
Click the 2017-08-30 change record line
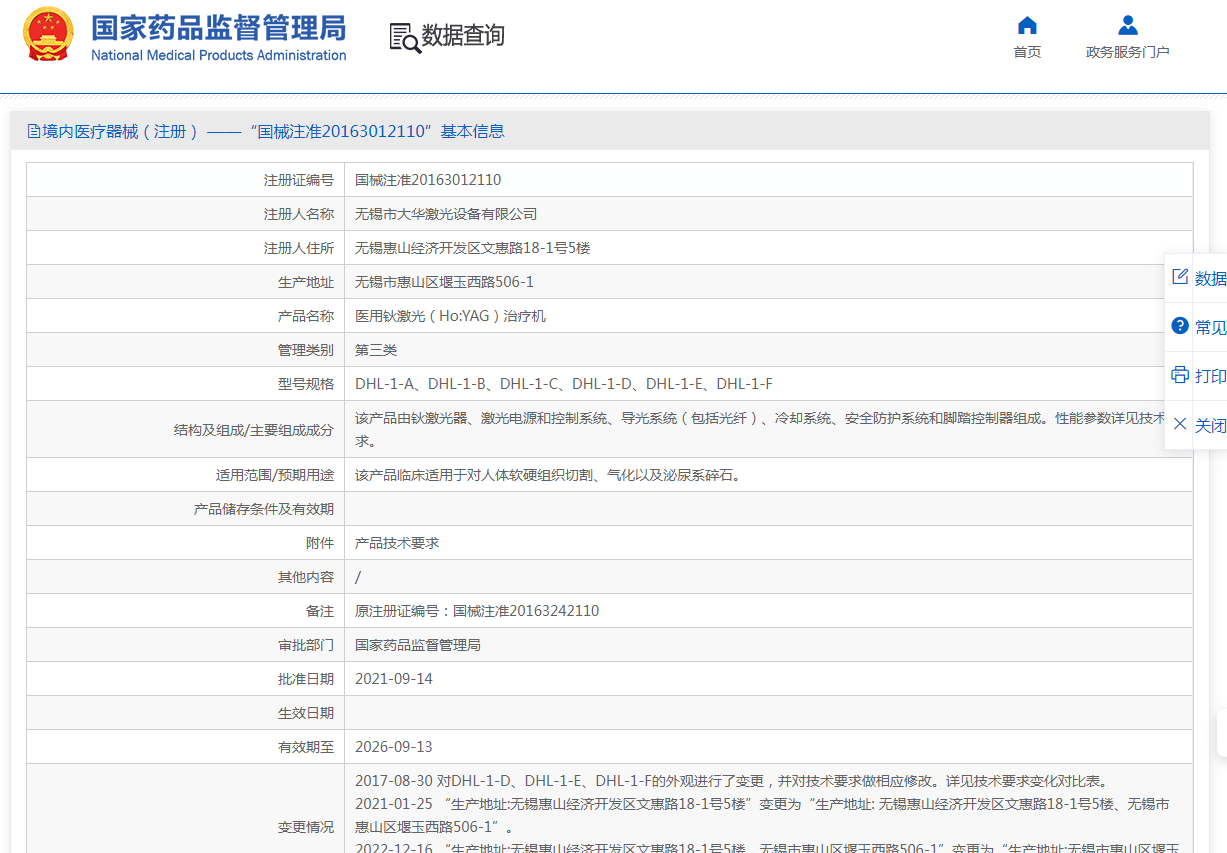tap(731, 781)
